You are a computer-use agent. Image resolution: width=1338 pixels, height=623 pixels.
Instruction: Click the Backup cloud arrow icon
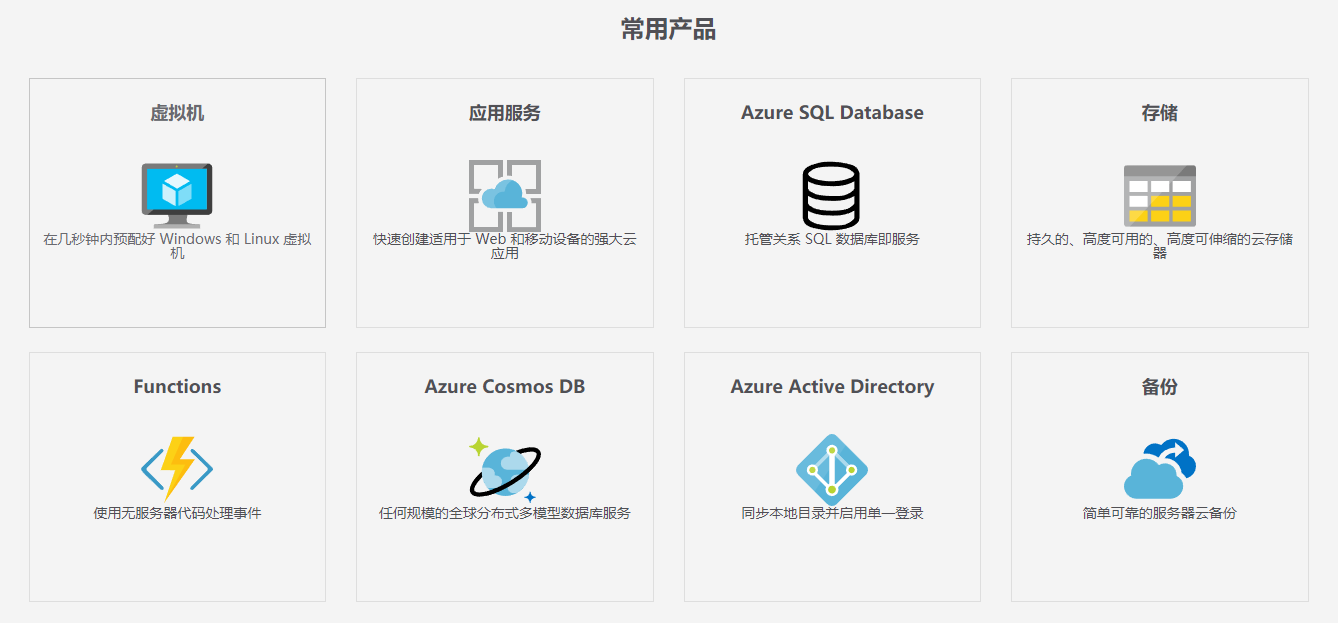point(1160,469)
